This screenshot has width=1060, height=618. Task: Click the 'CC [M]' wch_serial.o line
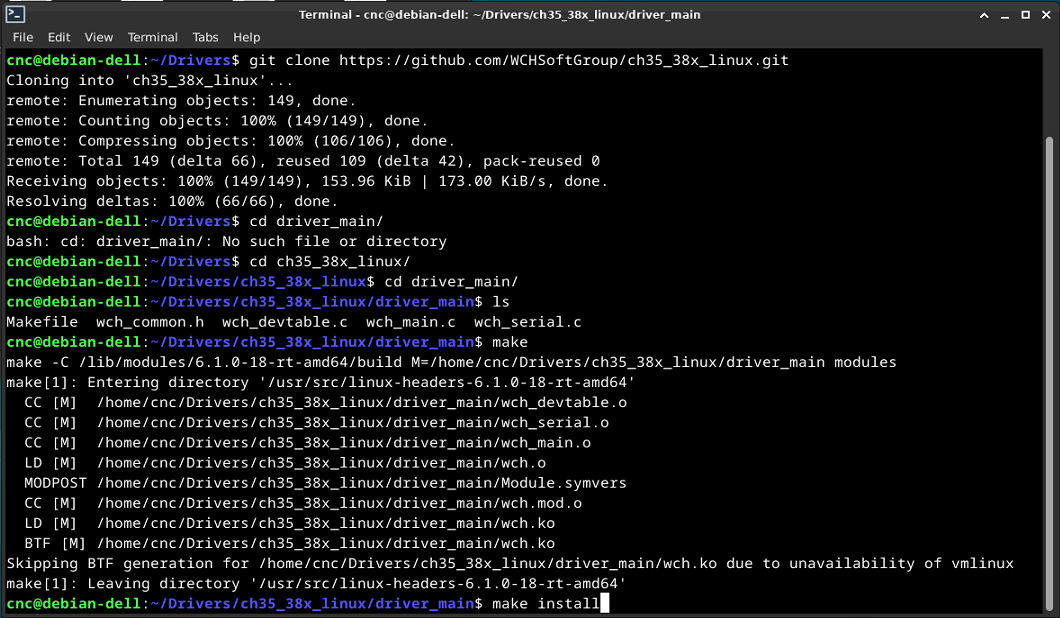click(x=316, y=423)
